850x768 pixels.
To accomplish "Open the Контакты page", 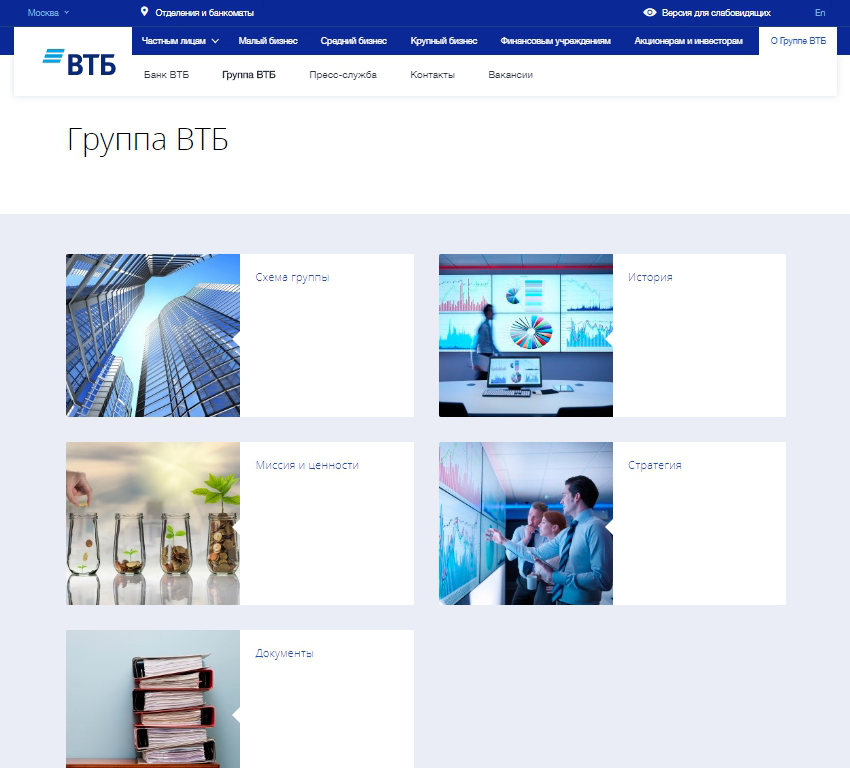I will click(432, 75).
